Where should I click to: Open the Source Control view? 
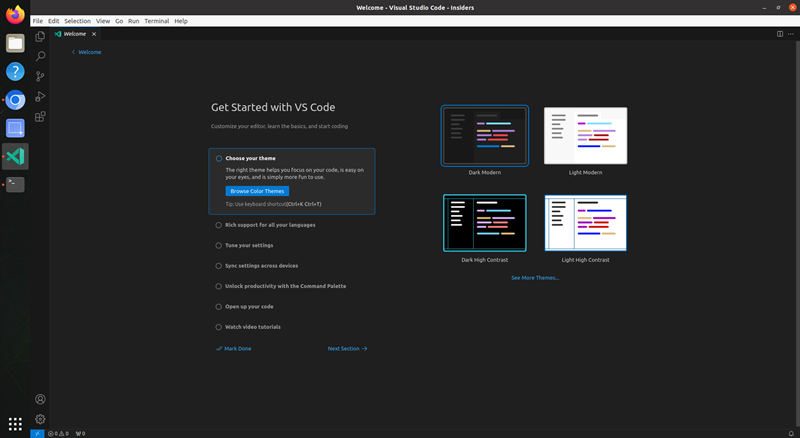(x=40, y=77)
